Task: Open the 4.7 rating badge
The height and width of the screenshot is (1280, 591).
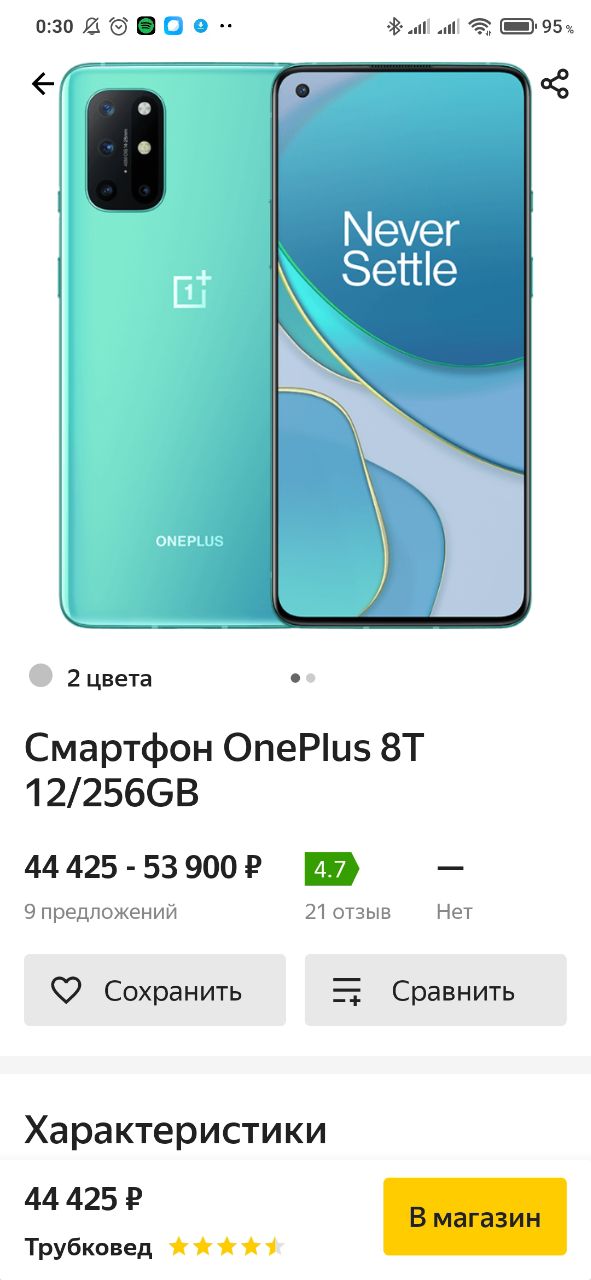Action: tap(331, 868)
